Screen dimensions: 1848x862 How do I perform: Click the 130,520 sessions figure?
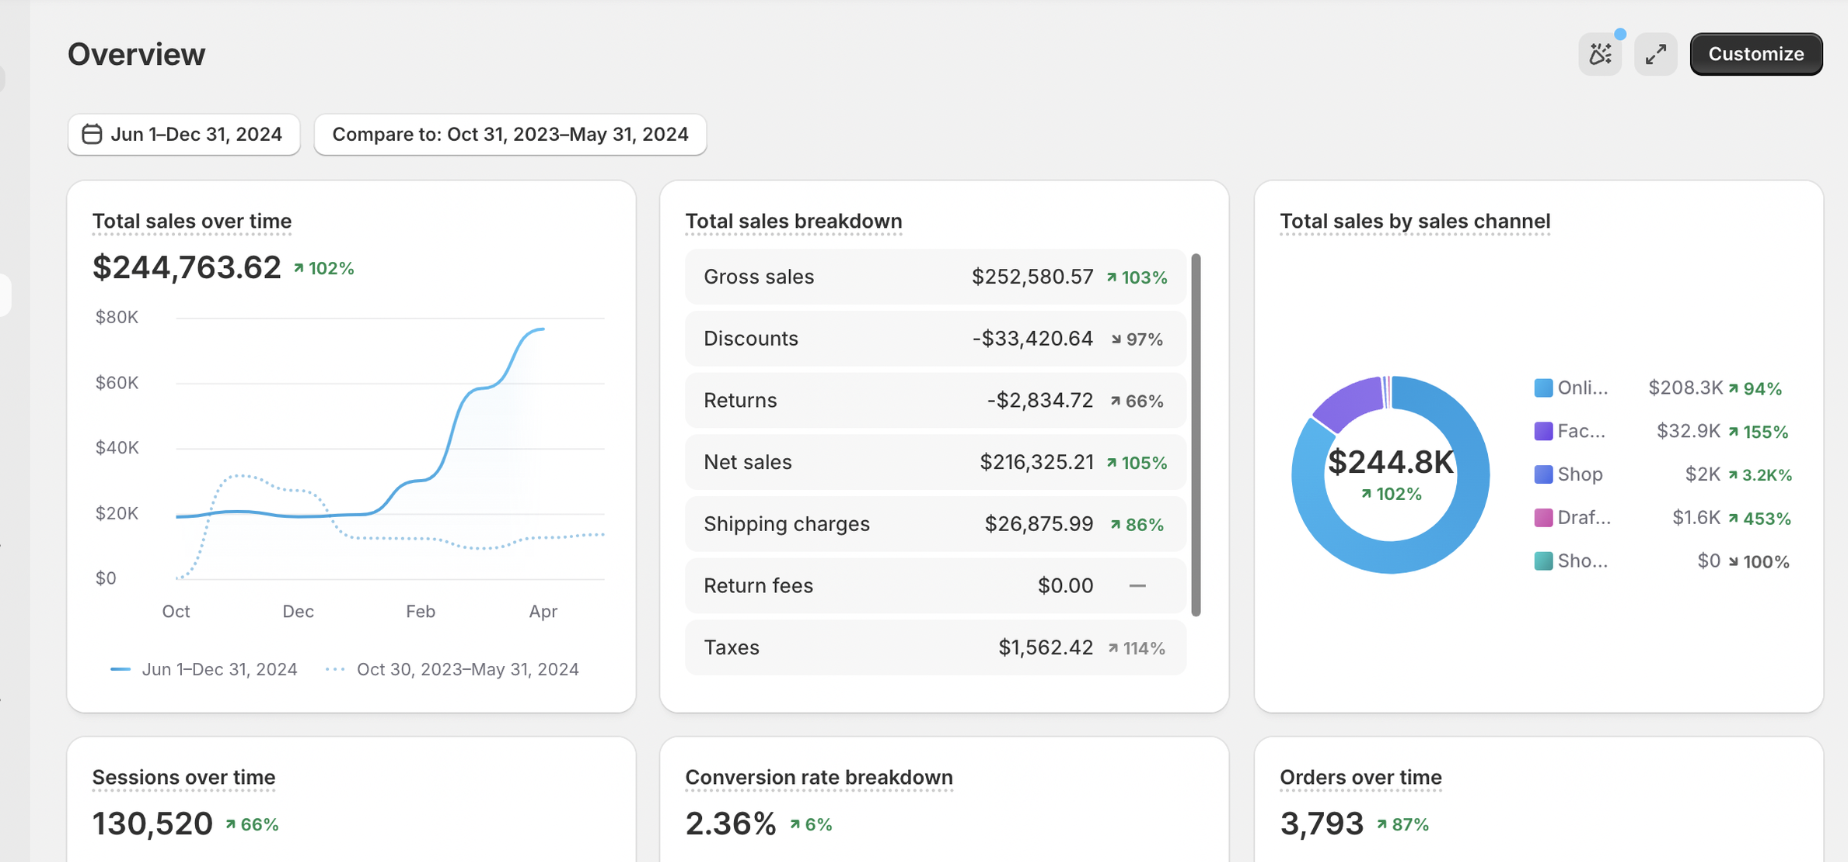(x=153, y=823)
